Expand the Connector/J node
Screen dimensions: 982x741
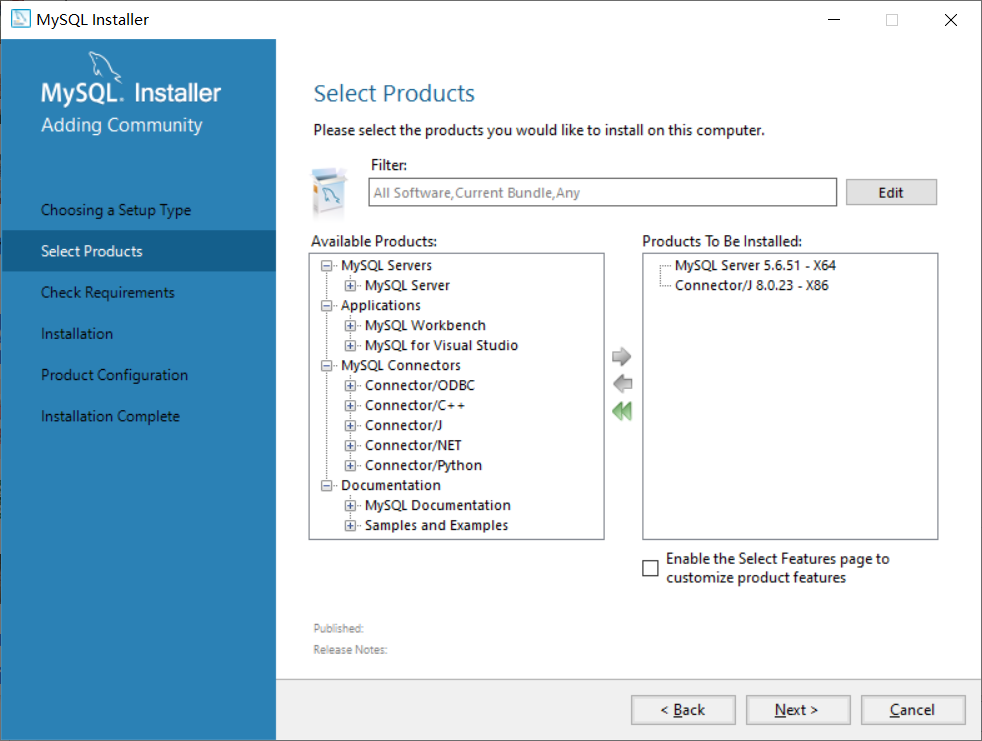click(350, 426)
